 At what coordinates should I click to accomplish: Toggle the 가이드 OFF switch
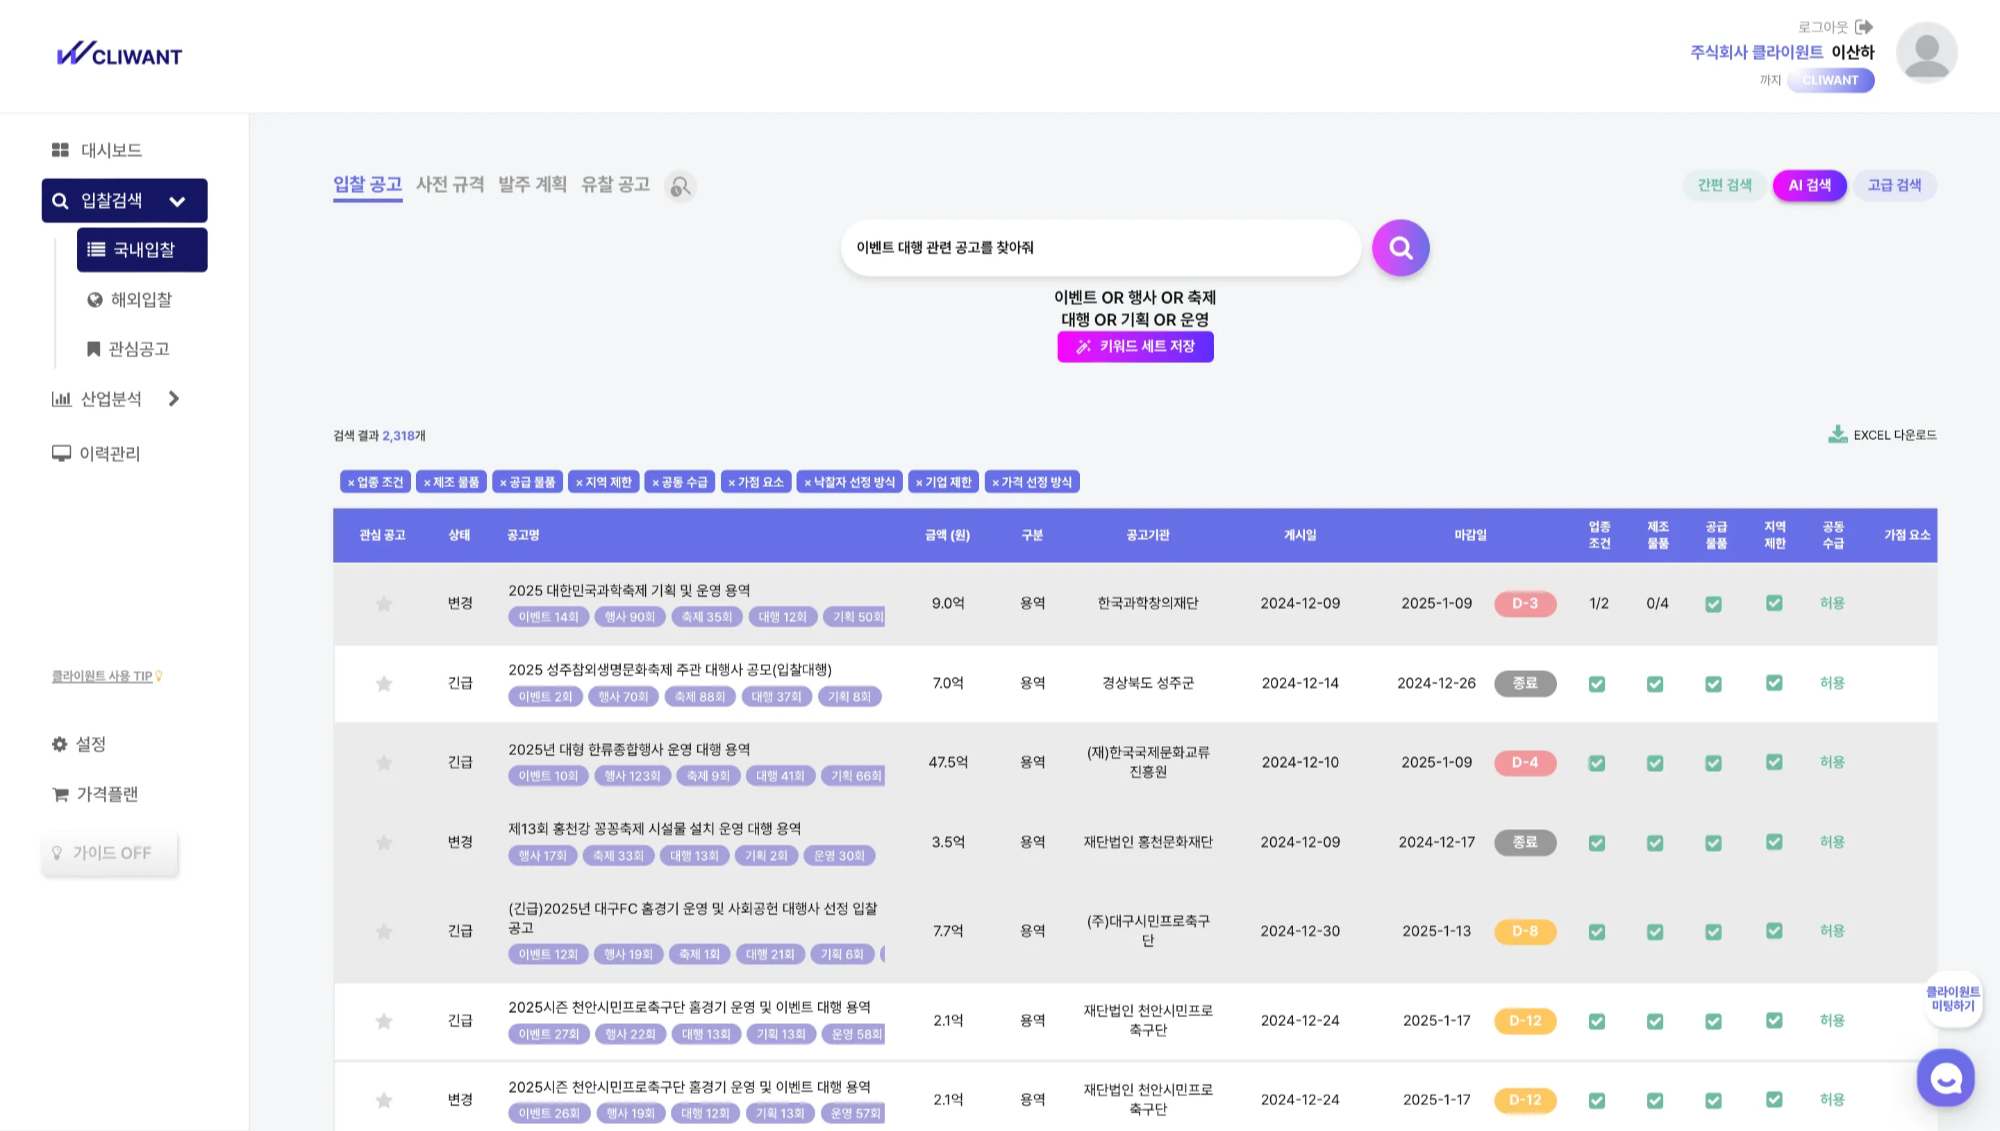(x=110, y=853)
